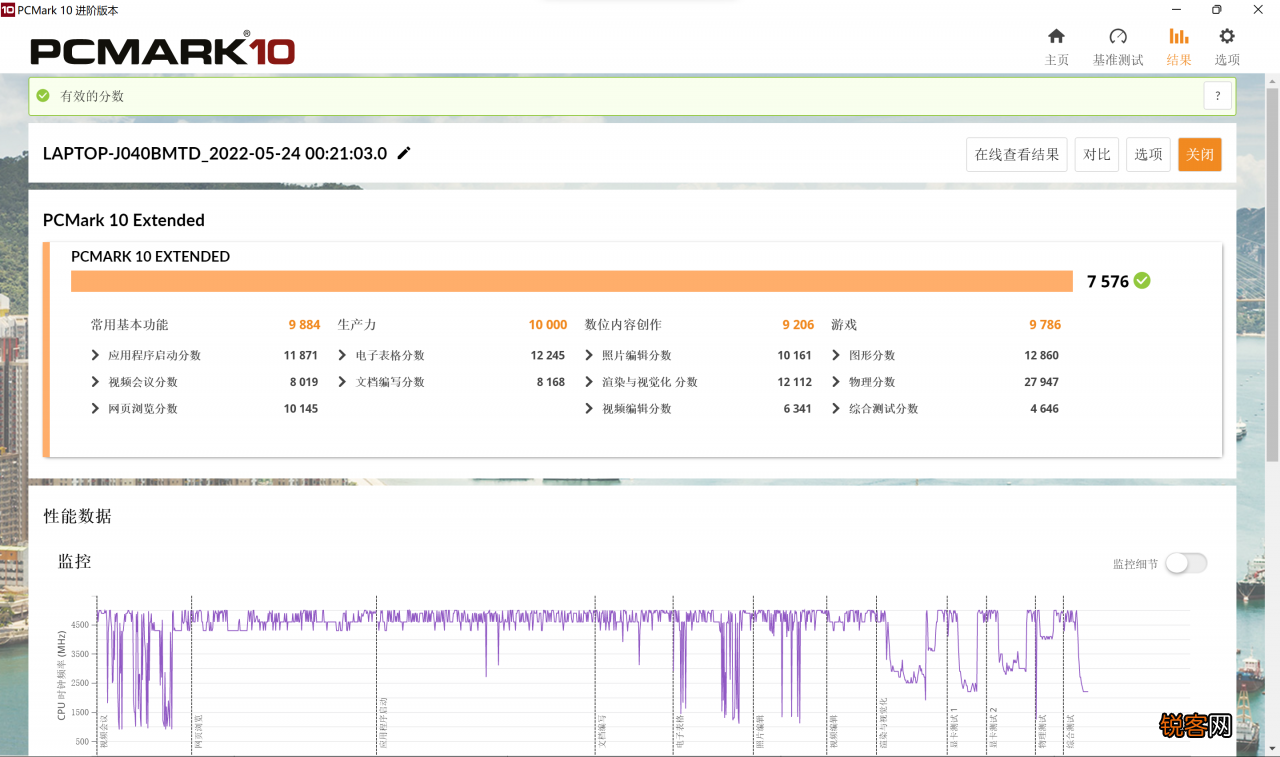
Task: Expand the 网页浏览分数 row arrow
Action: coord(95,408)
